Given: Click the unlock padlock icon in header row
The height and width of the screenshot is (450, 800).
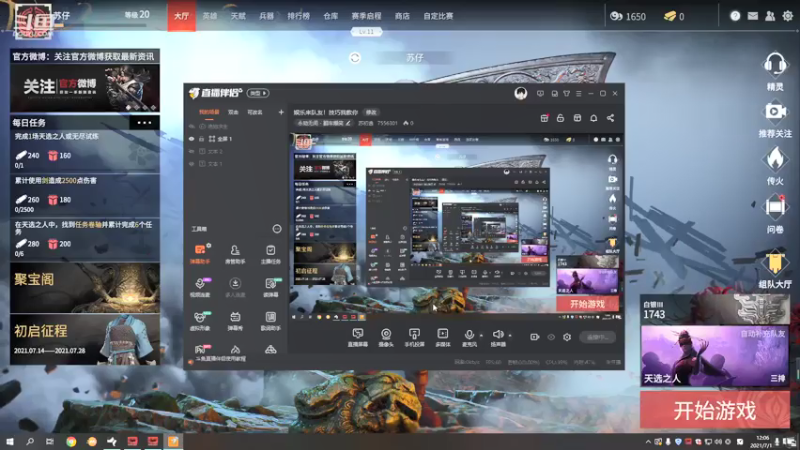Looking at the screenshot, I should click(x=560, y=118).
